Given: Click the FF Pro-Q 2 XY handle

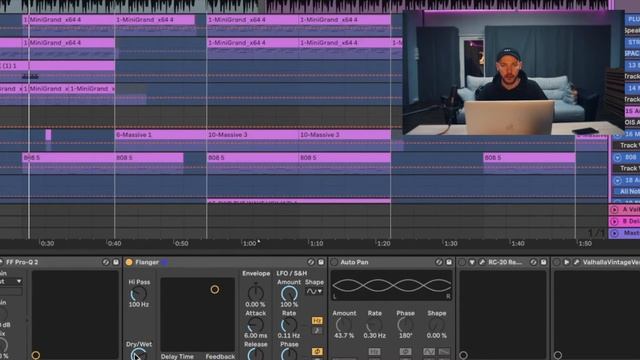Looking at the screenshot, I should [x=36, y=355].
